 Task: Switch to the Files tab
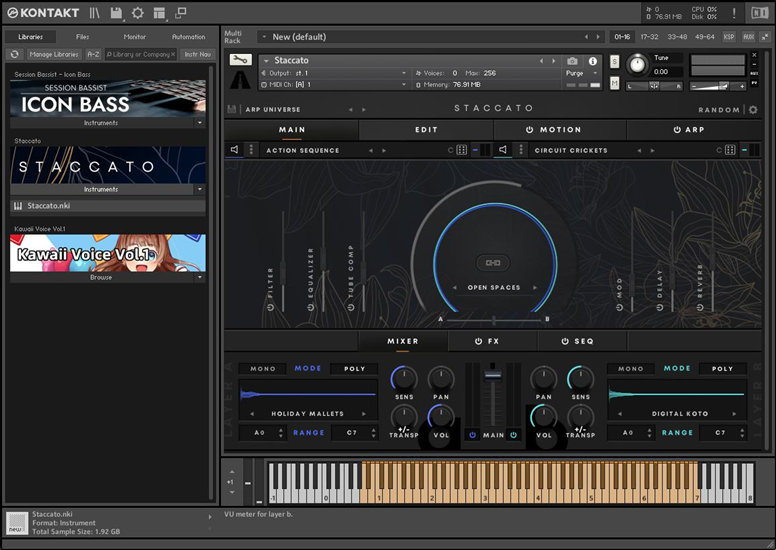pyautogui.click(x=82, y=37)
